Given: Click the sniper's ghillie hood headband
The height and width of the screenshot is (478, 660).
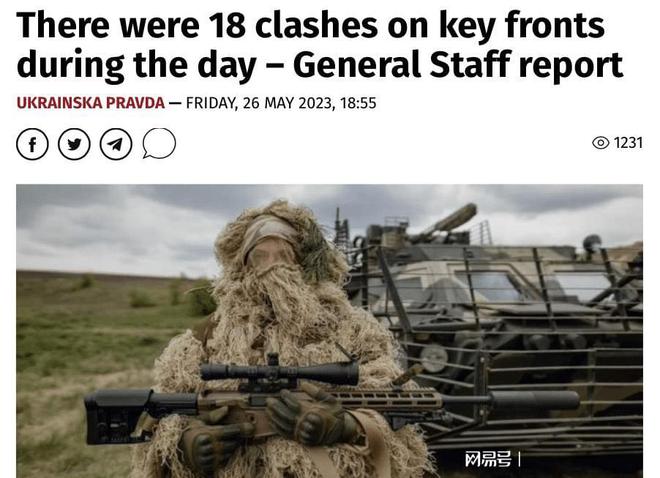Looking at the screenshot, I should coord(269,231).
